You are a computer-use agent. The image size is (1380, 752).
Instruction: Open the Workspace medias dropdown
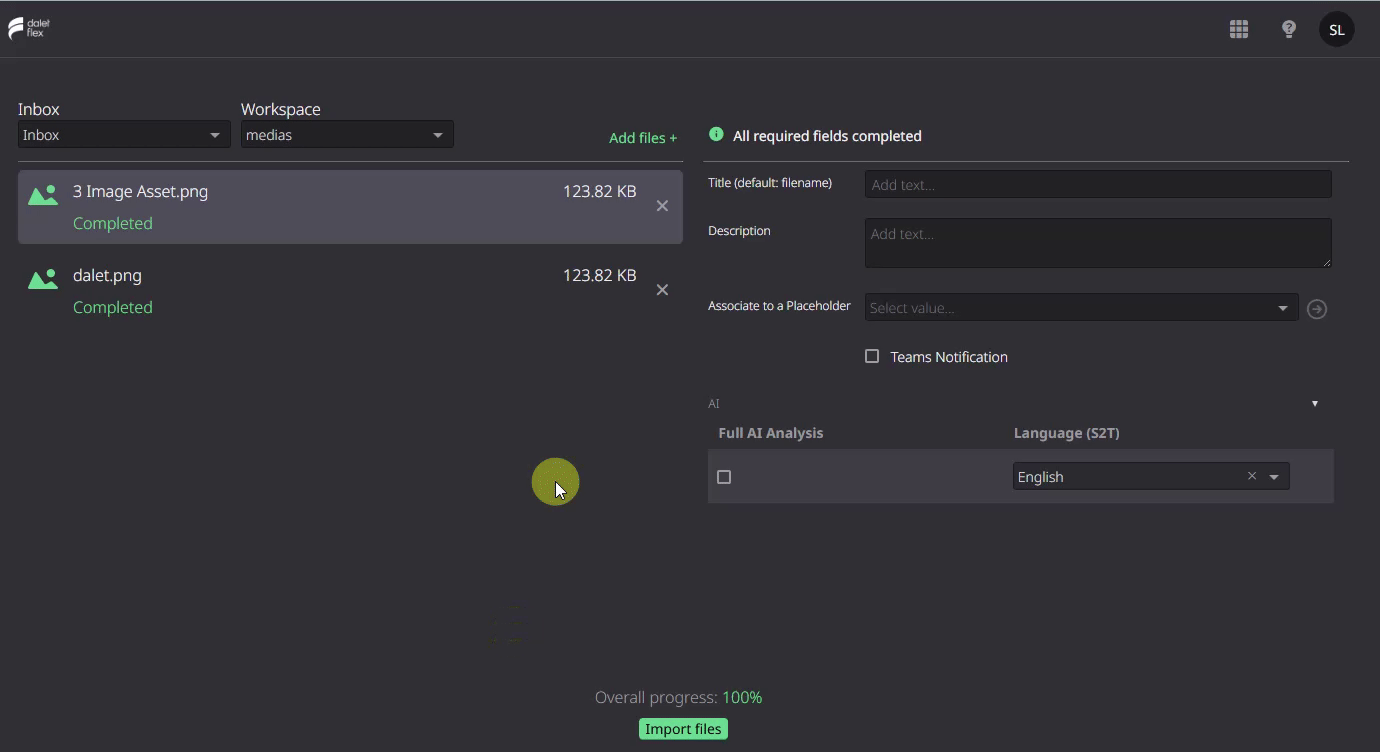click(x=347, y=135)
